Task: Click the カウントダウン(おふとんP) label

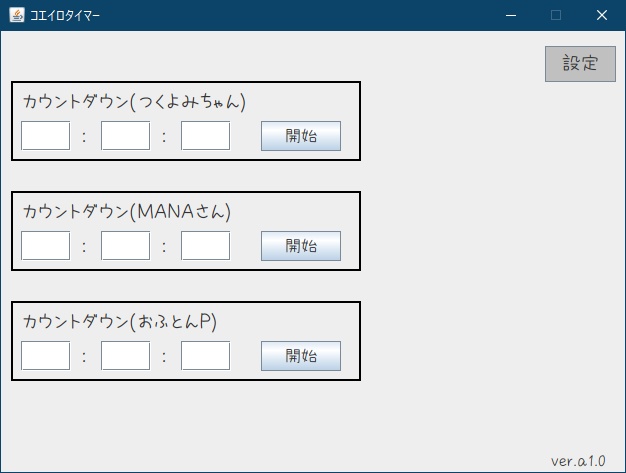Action: 120,322
